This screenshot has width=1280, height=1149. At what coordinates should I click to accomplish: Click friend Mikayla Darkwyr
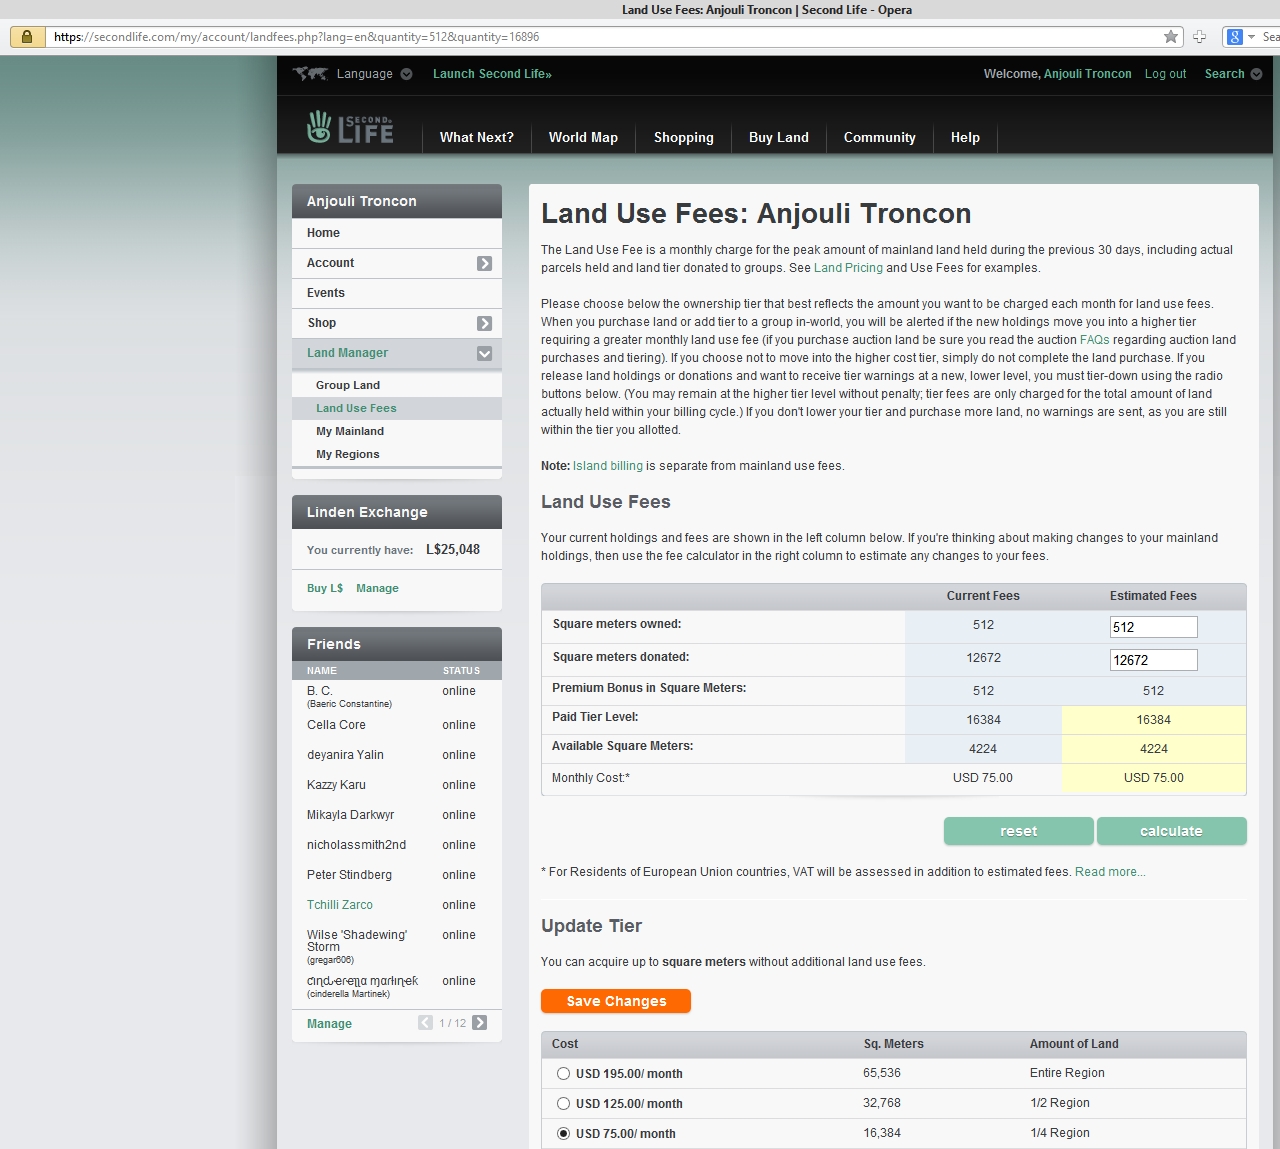tap(350, 815)
